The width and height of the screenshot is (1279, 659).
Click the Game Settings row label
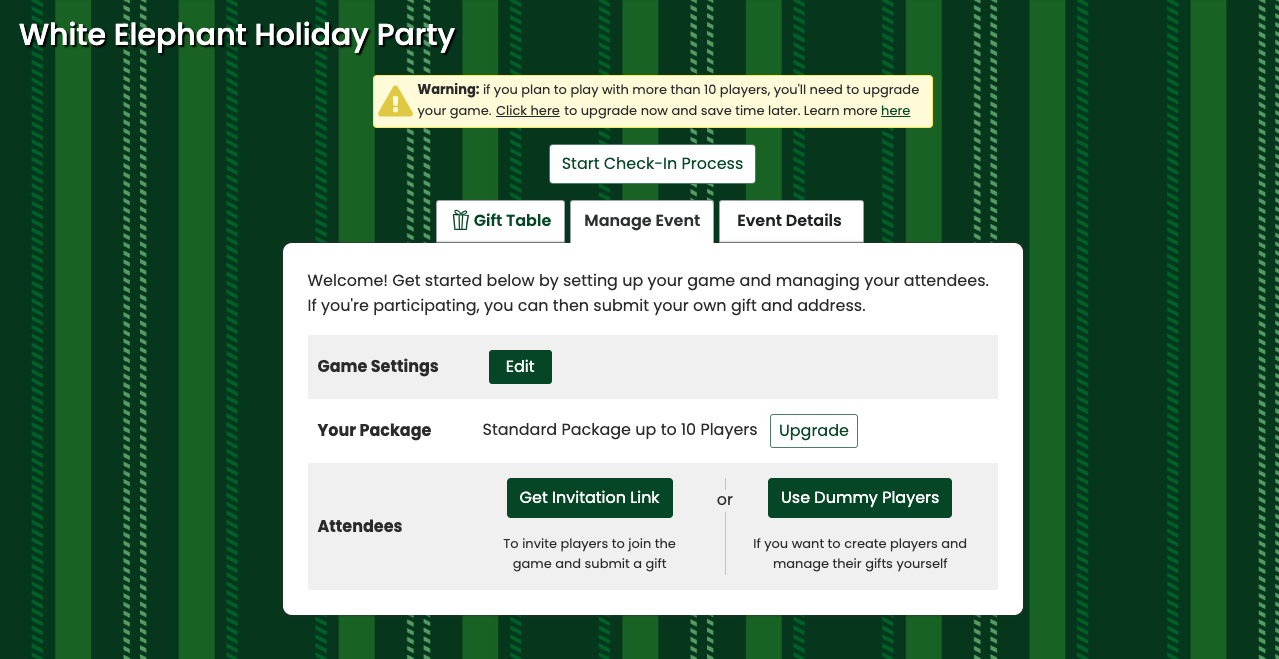click(378, 366)
